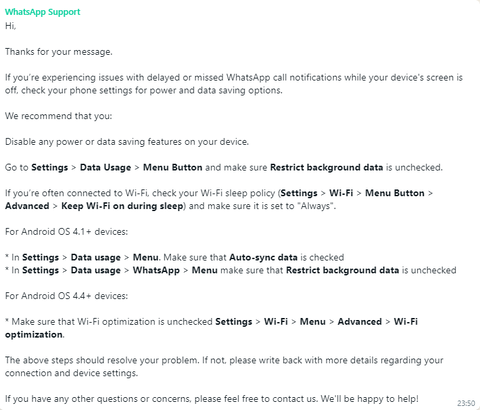Screen dimensions: 480x410
Task: Click 'delayed or missed WhatsApp call notifications' phrase
Action: pos(244,77)
